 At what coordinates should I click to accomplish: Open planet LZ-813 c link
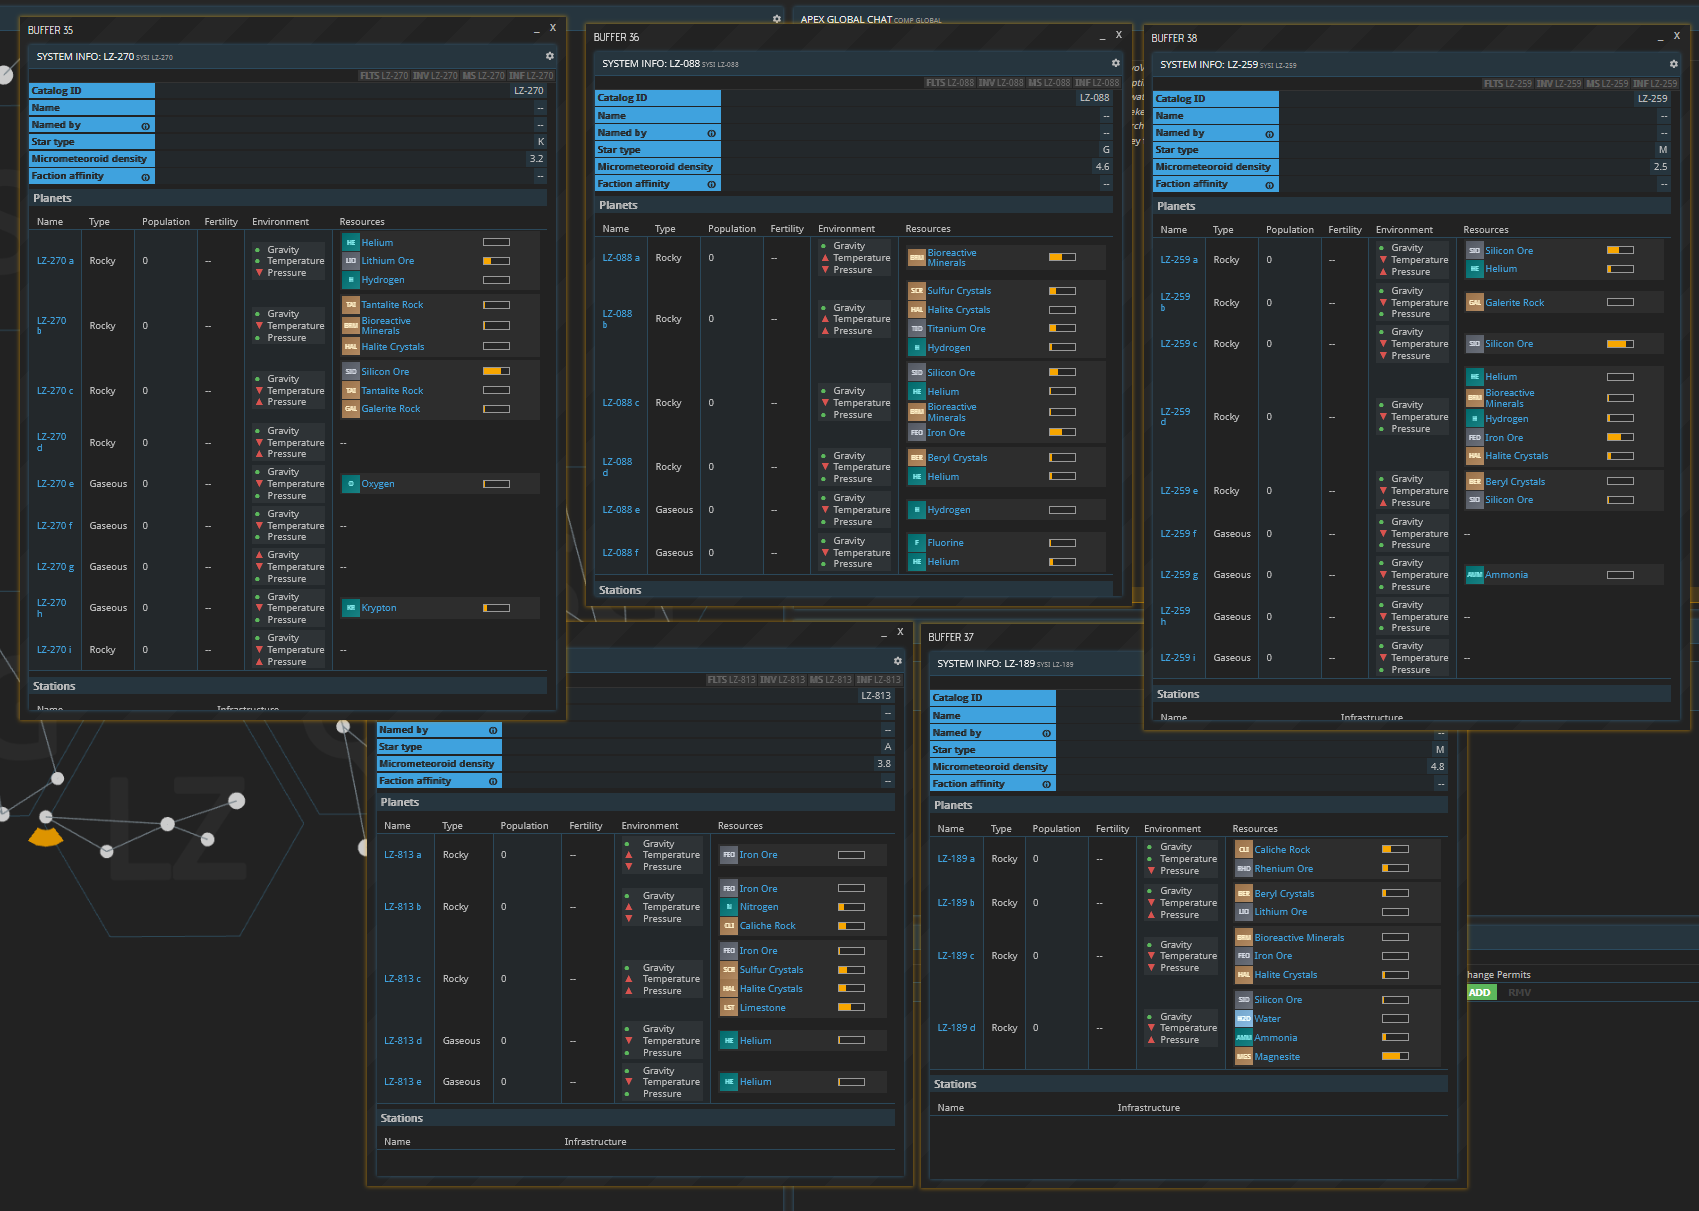[402, 979]
